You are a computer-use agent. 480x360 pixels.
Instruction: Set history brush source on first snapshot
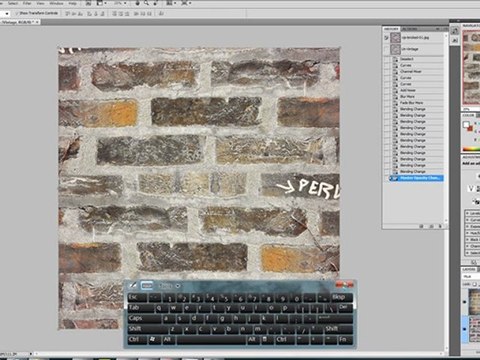pyautogui.click(x=386, y=38)
